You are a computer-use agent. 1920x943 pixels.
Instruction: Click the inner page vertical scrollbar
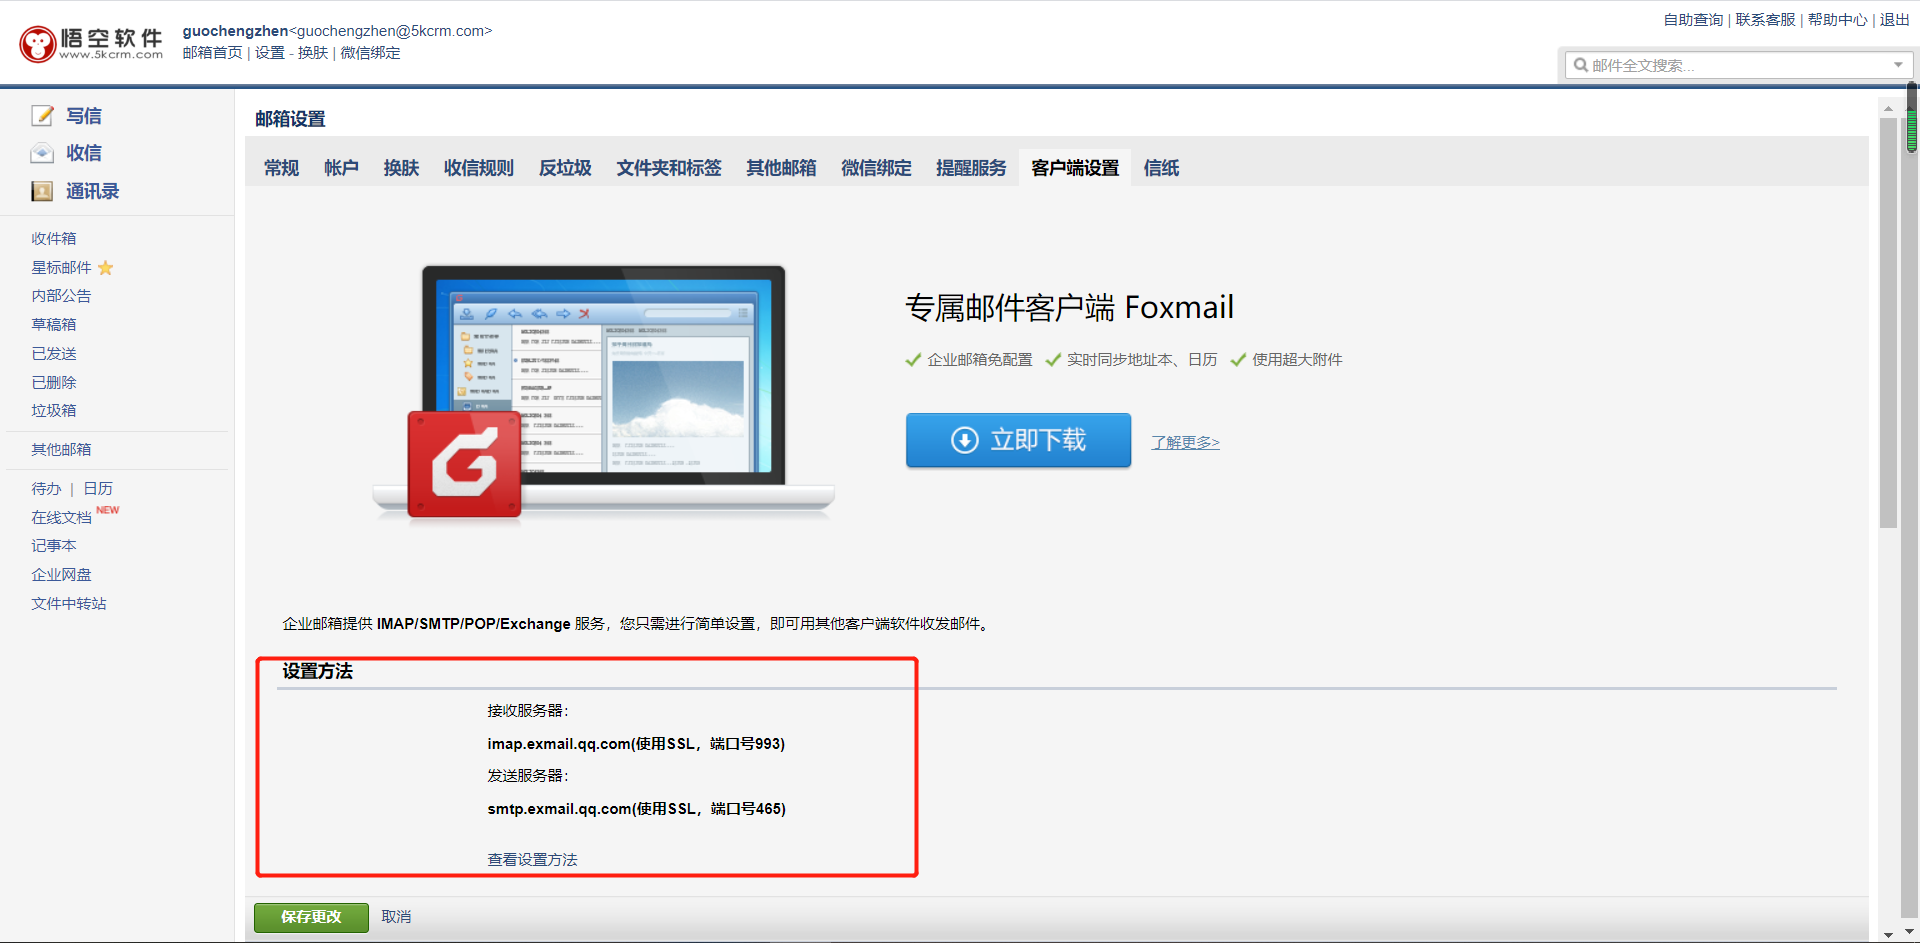(1888, 323)
